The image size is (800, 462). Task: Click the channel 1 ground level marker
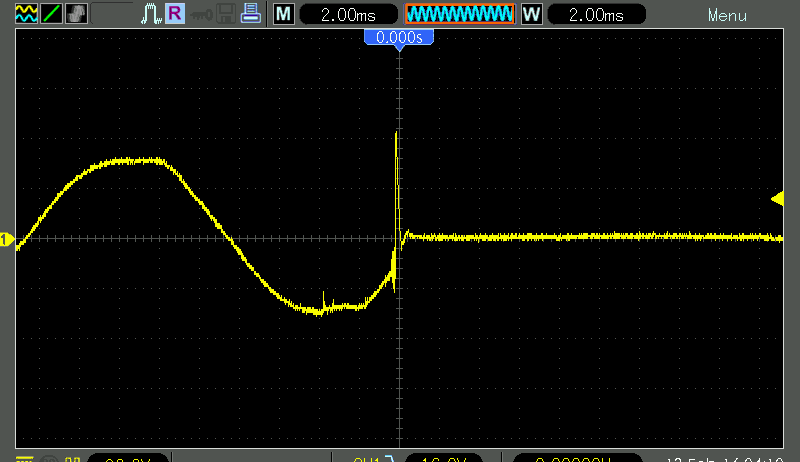tap(7, 239)
